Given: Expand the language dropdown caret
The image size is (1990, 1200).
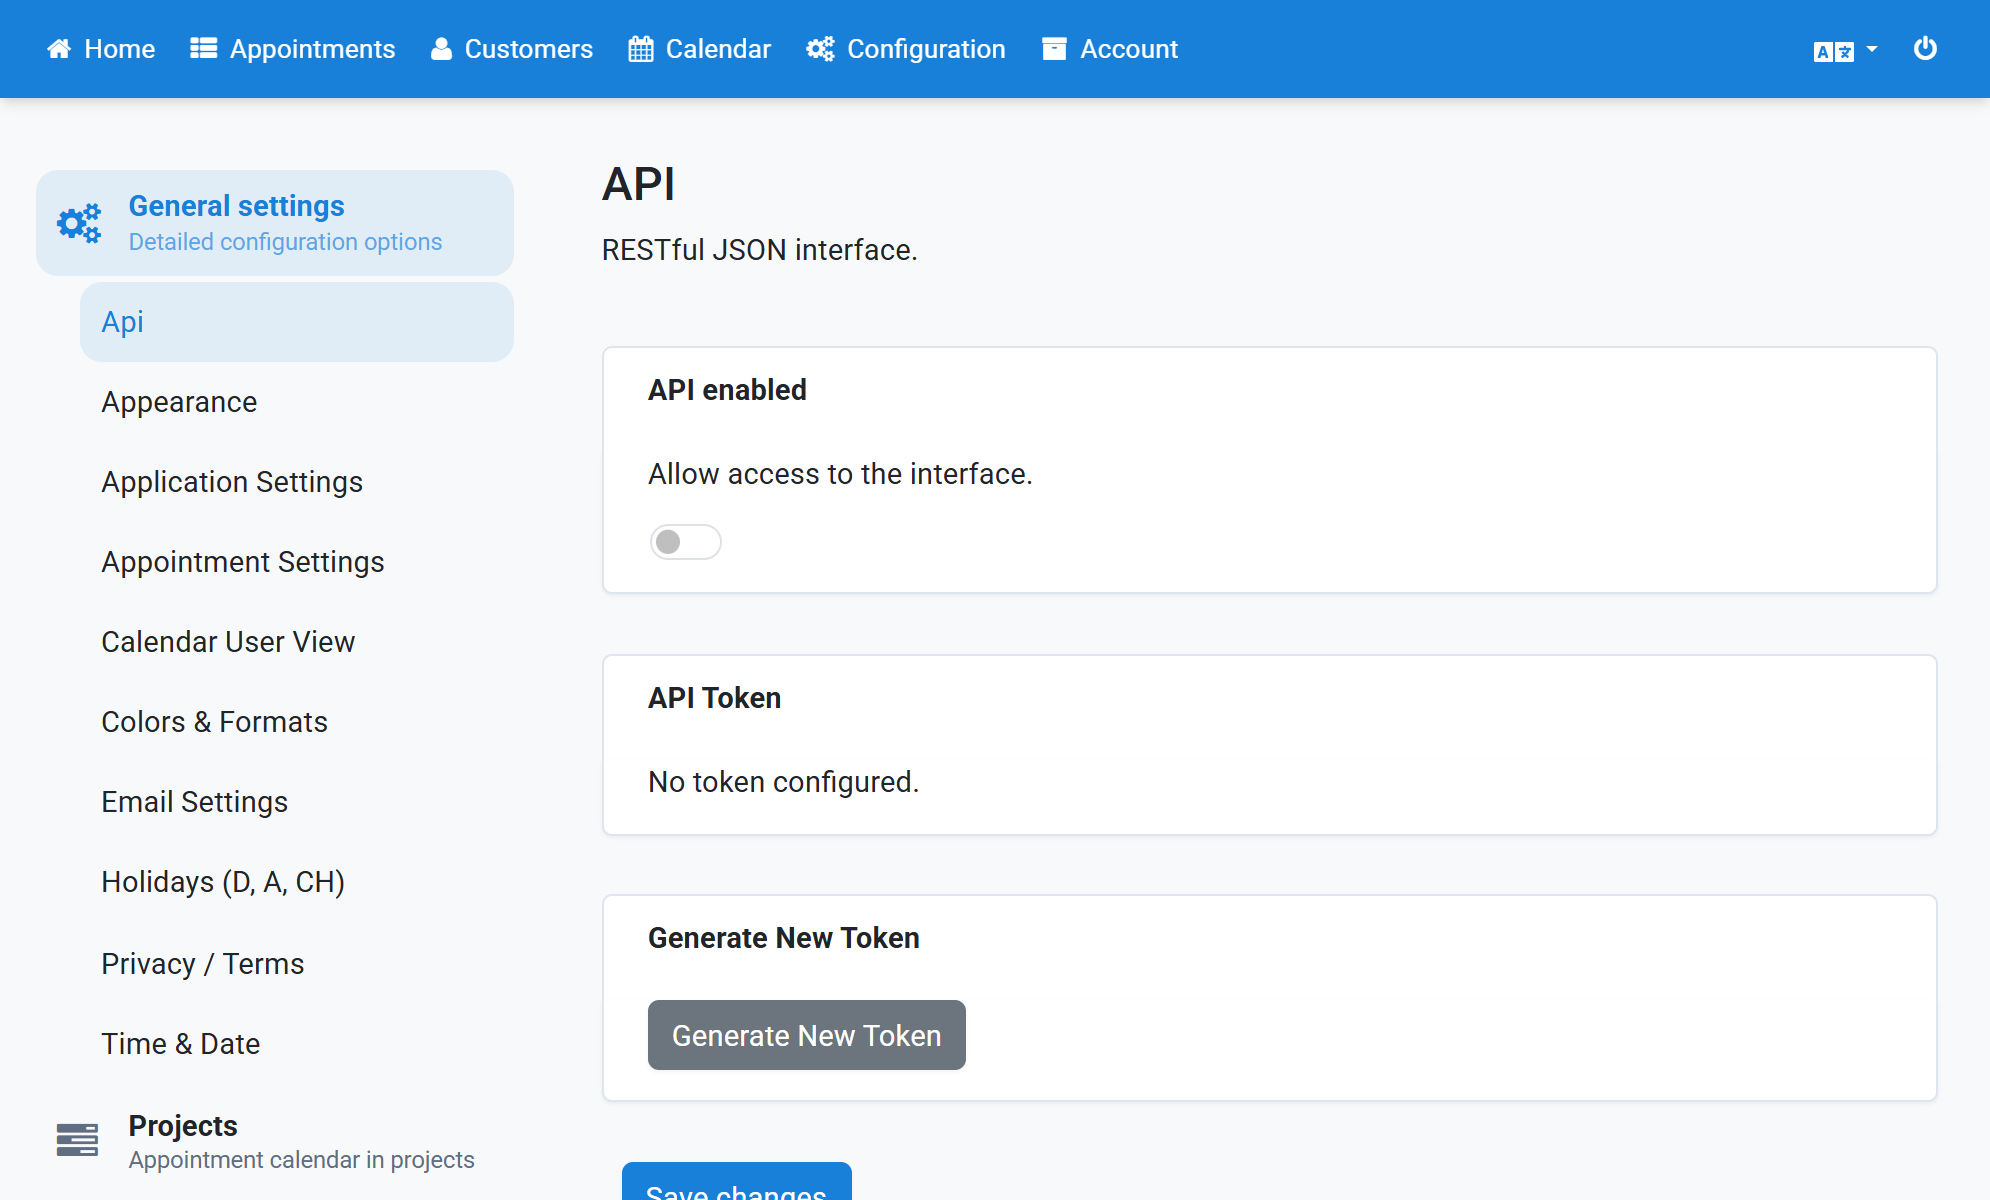Looking at the screenshot, I should (1872, 49).
